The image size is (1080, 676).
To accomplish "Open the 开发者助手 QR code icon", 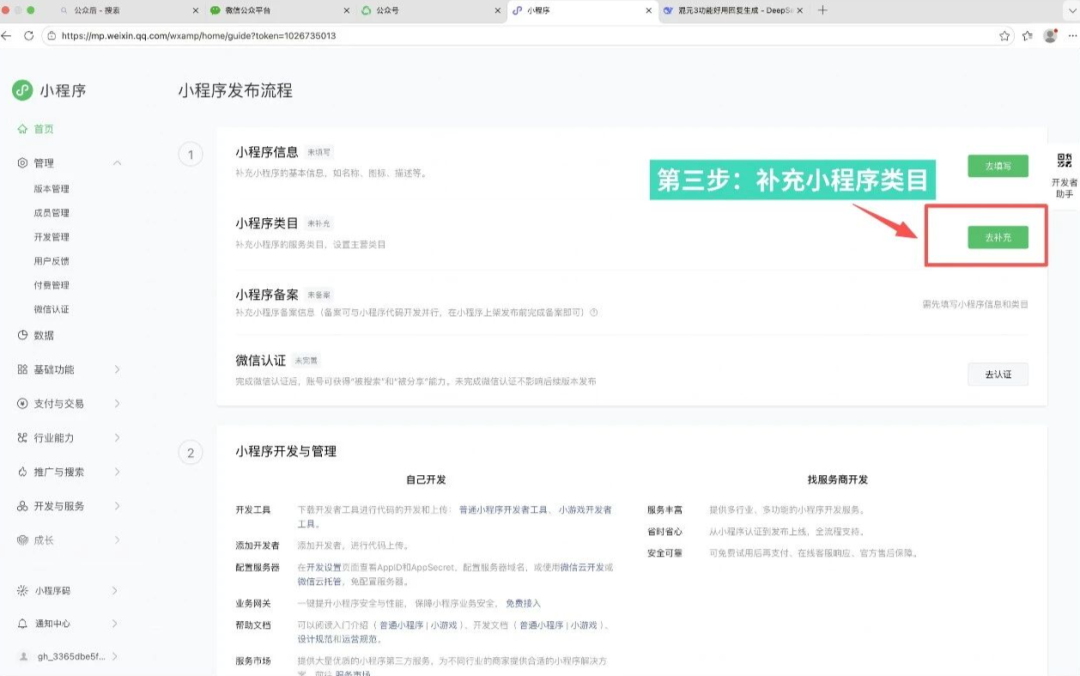I will pyautogui.click(x=1064, y=161).
